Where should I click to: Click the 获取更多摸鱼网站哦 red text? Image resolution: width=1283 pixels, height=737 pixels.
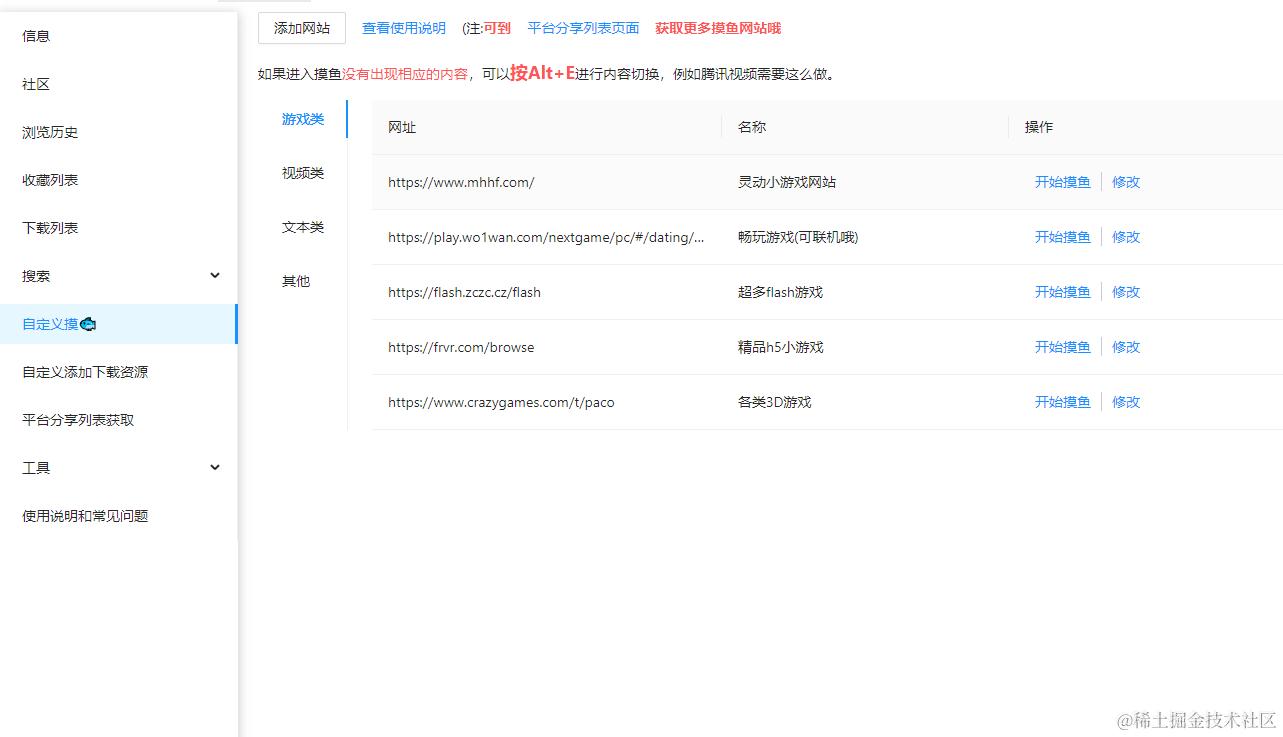pyautogui.click(x=718, y=28)
